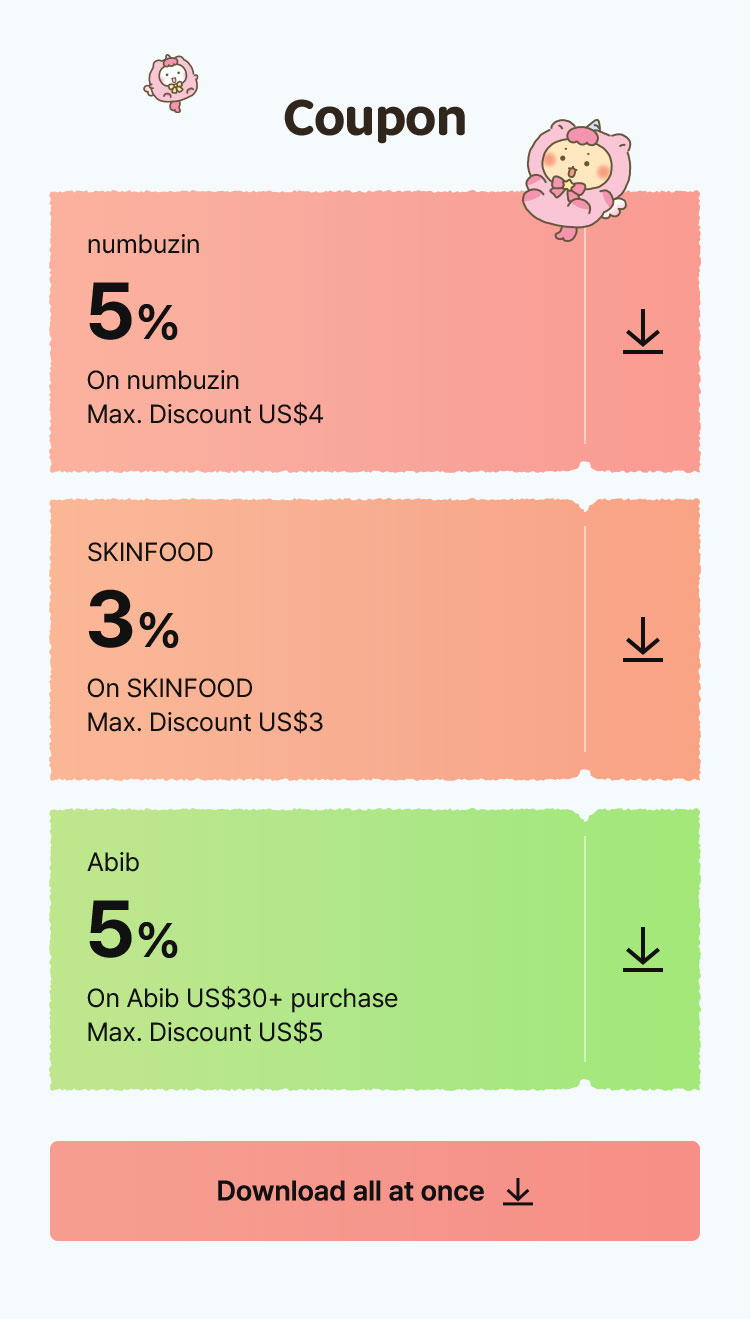Download the SKINFOOD 3% coupon
750x1319 pixels.
click(x=642, y=639)
